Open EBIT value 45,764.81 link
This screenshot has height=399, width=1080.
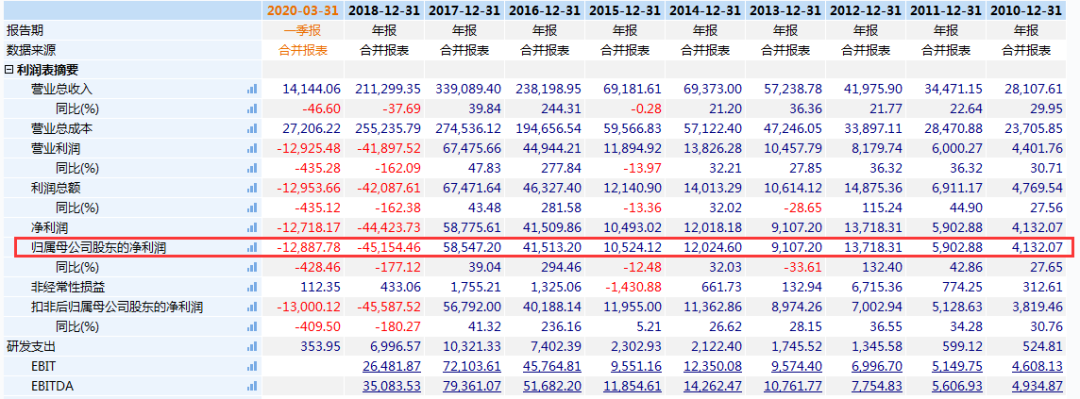[x=552, y=367]
